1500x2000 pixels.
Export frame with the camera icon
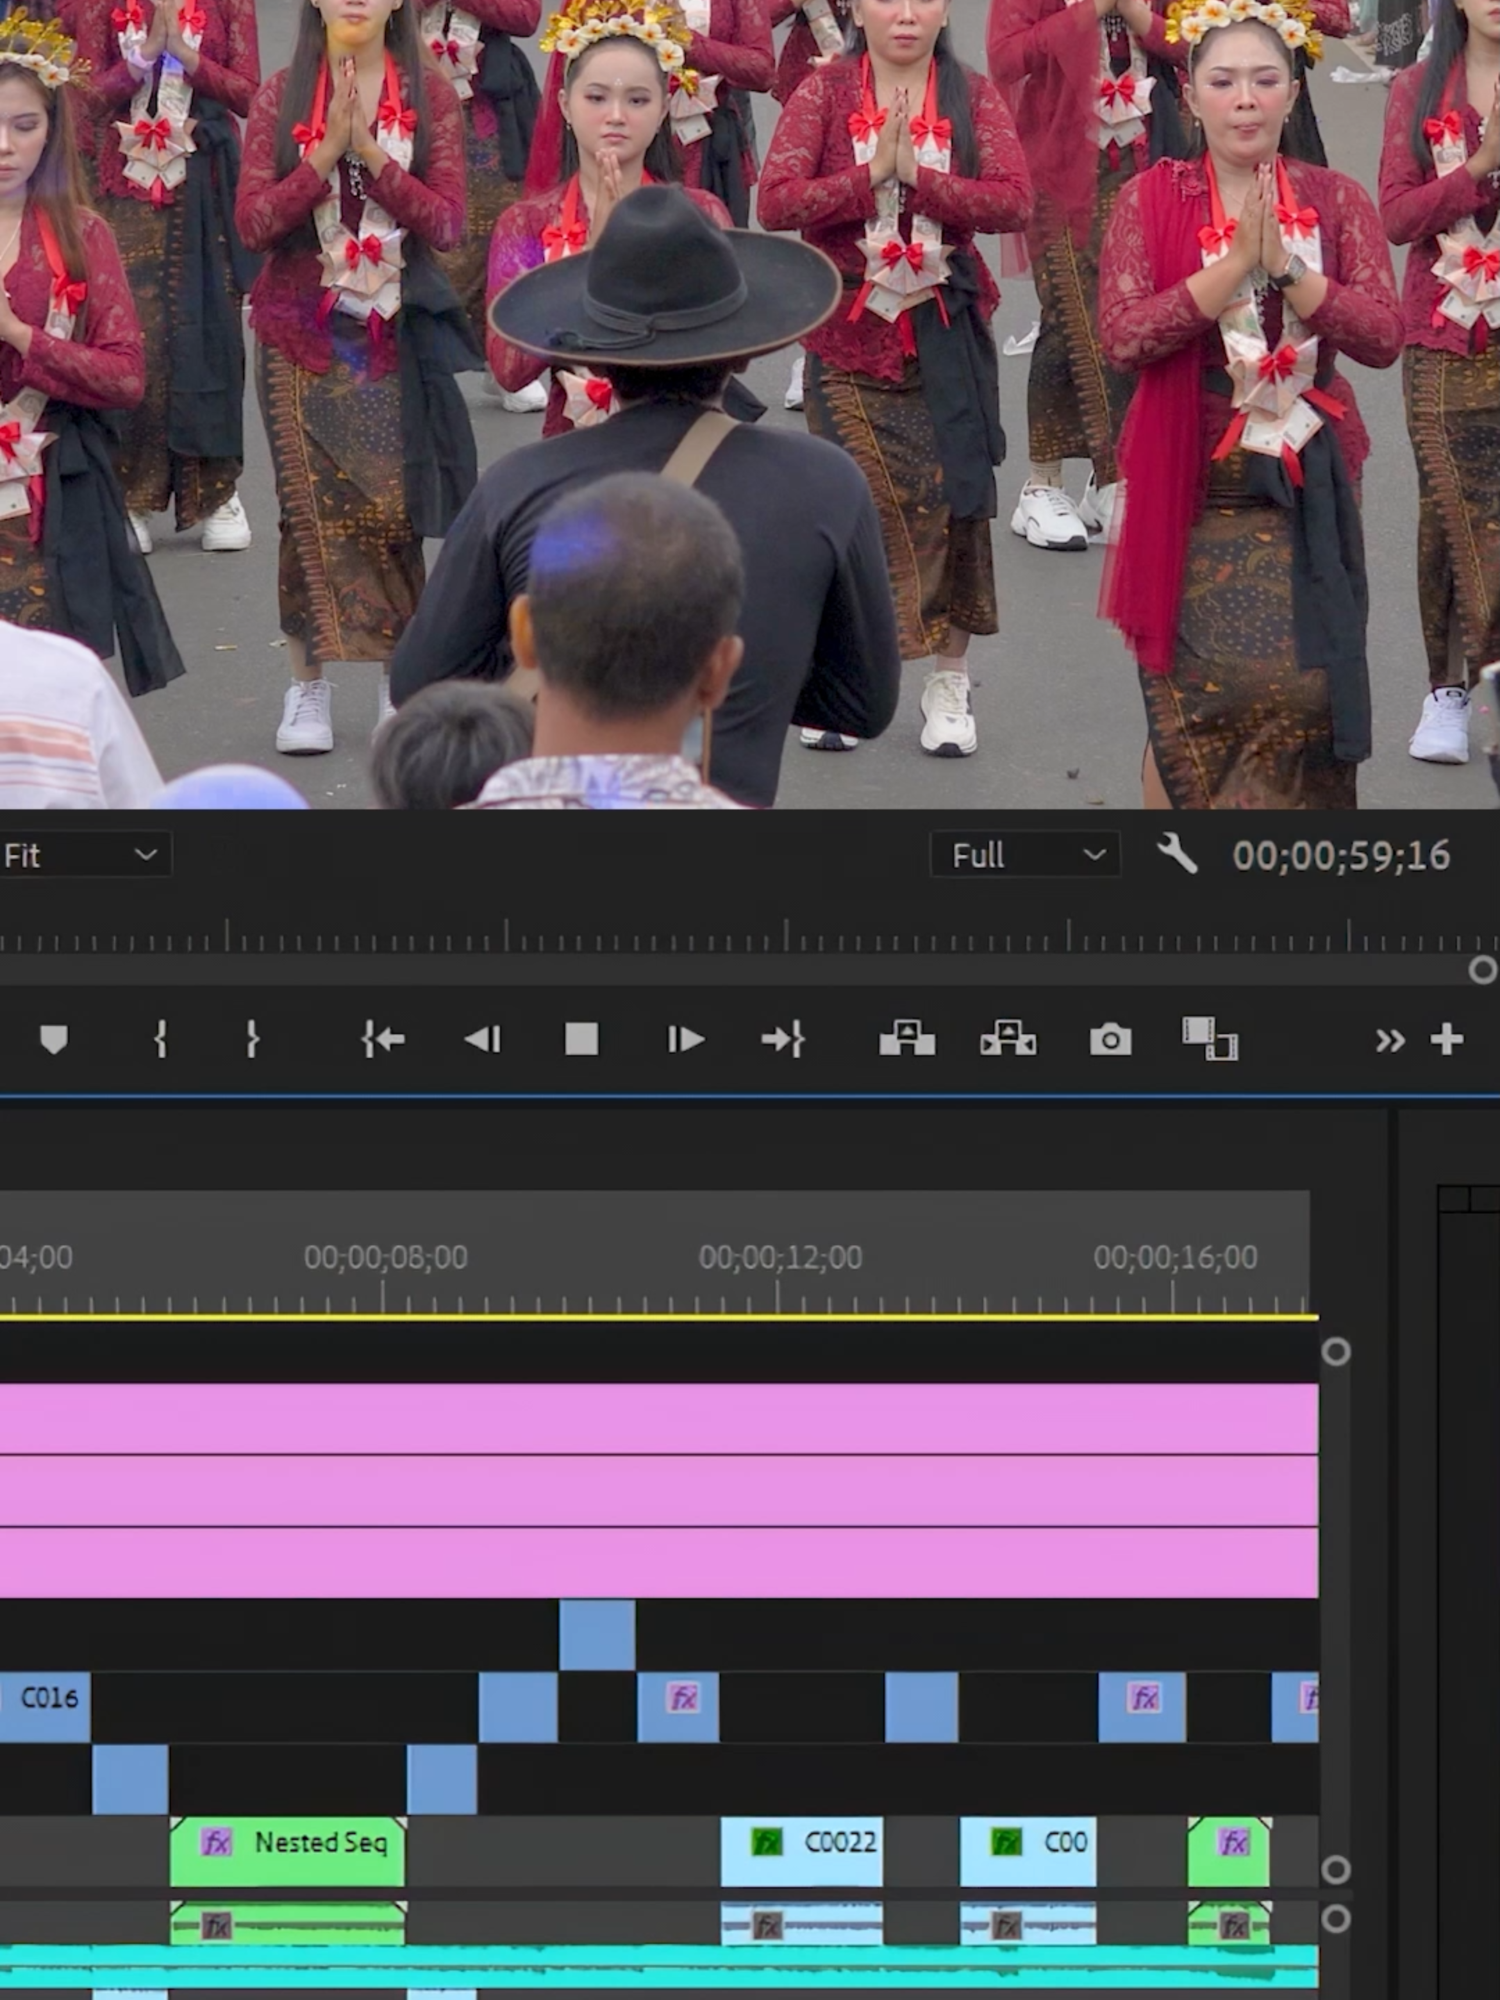[x=1111, y=1040]
